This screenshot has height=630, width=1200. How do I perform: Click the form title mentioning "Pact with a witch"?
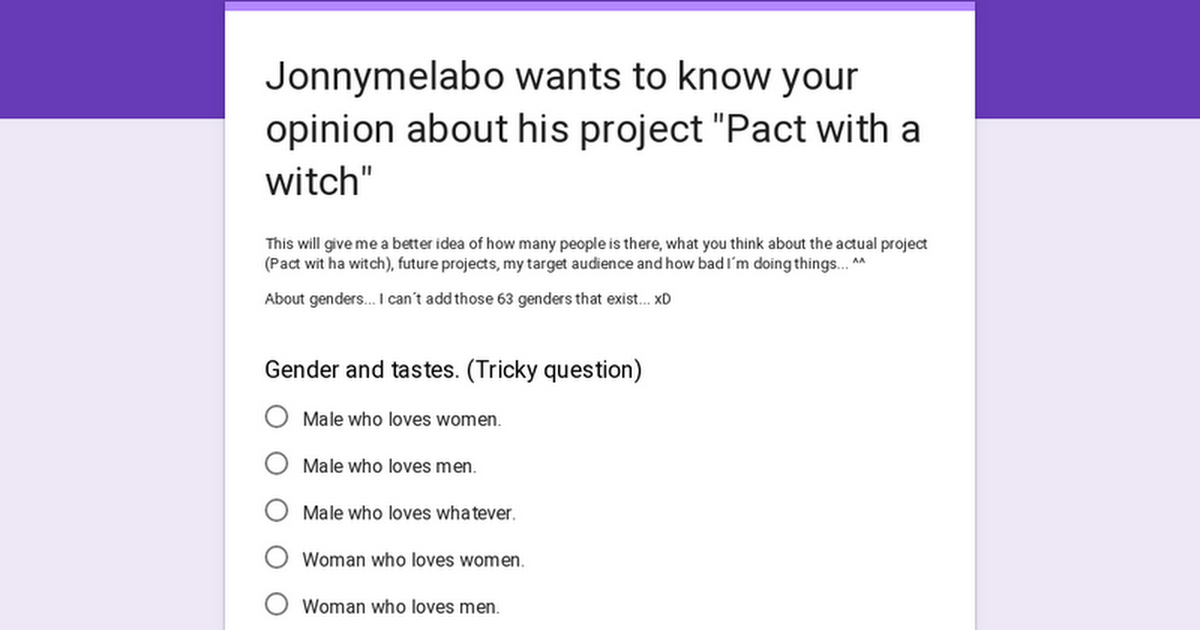tap(592, 129)
